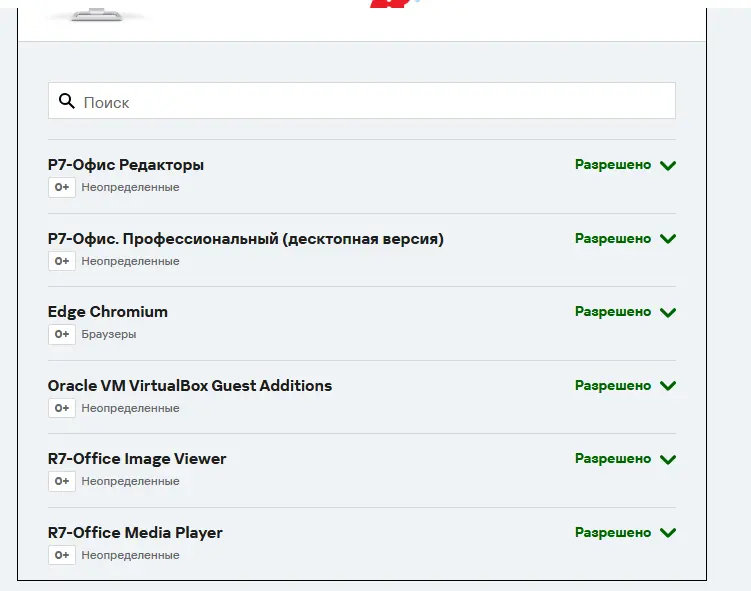751x591 pixels.
Task: Expand the chevron for Р7-Офис Редакторы
Action: (668, 166)
